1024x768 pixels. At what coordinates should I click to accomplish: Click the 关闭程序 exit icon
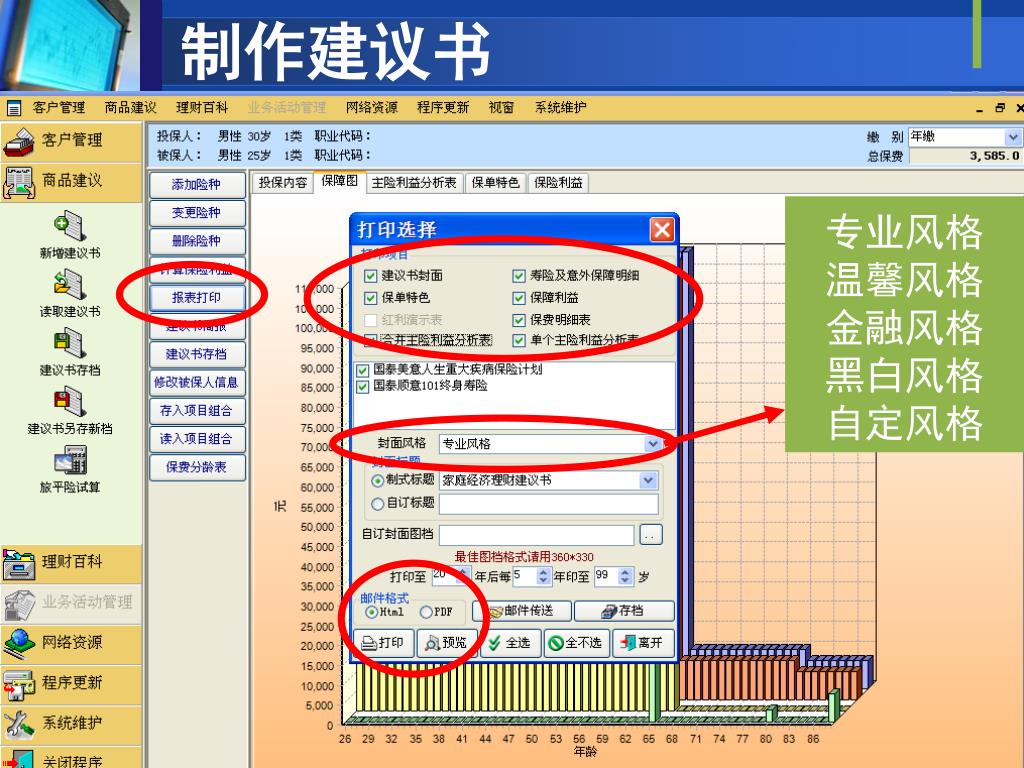[x=19, y=761]
